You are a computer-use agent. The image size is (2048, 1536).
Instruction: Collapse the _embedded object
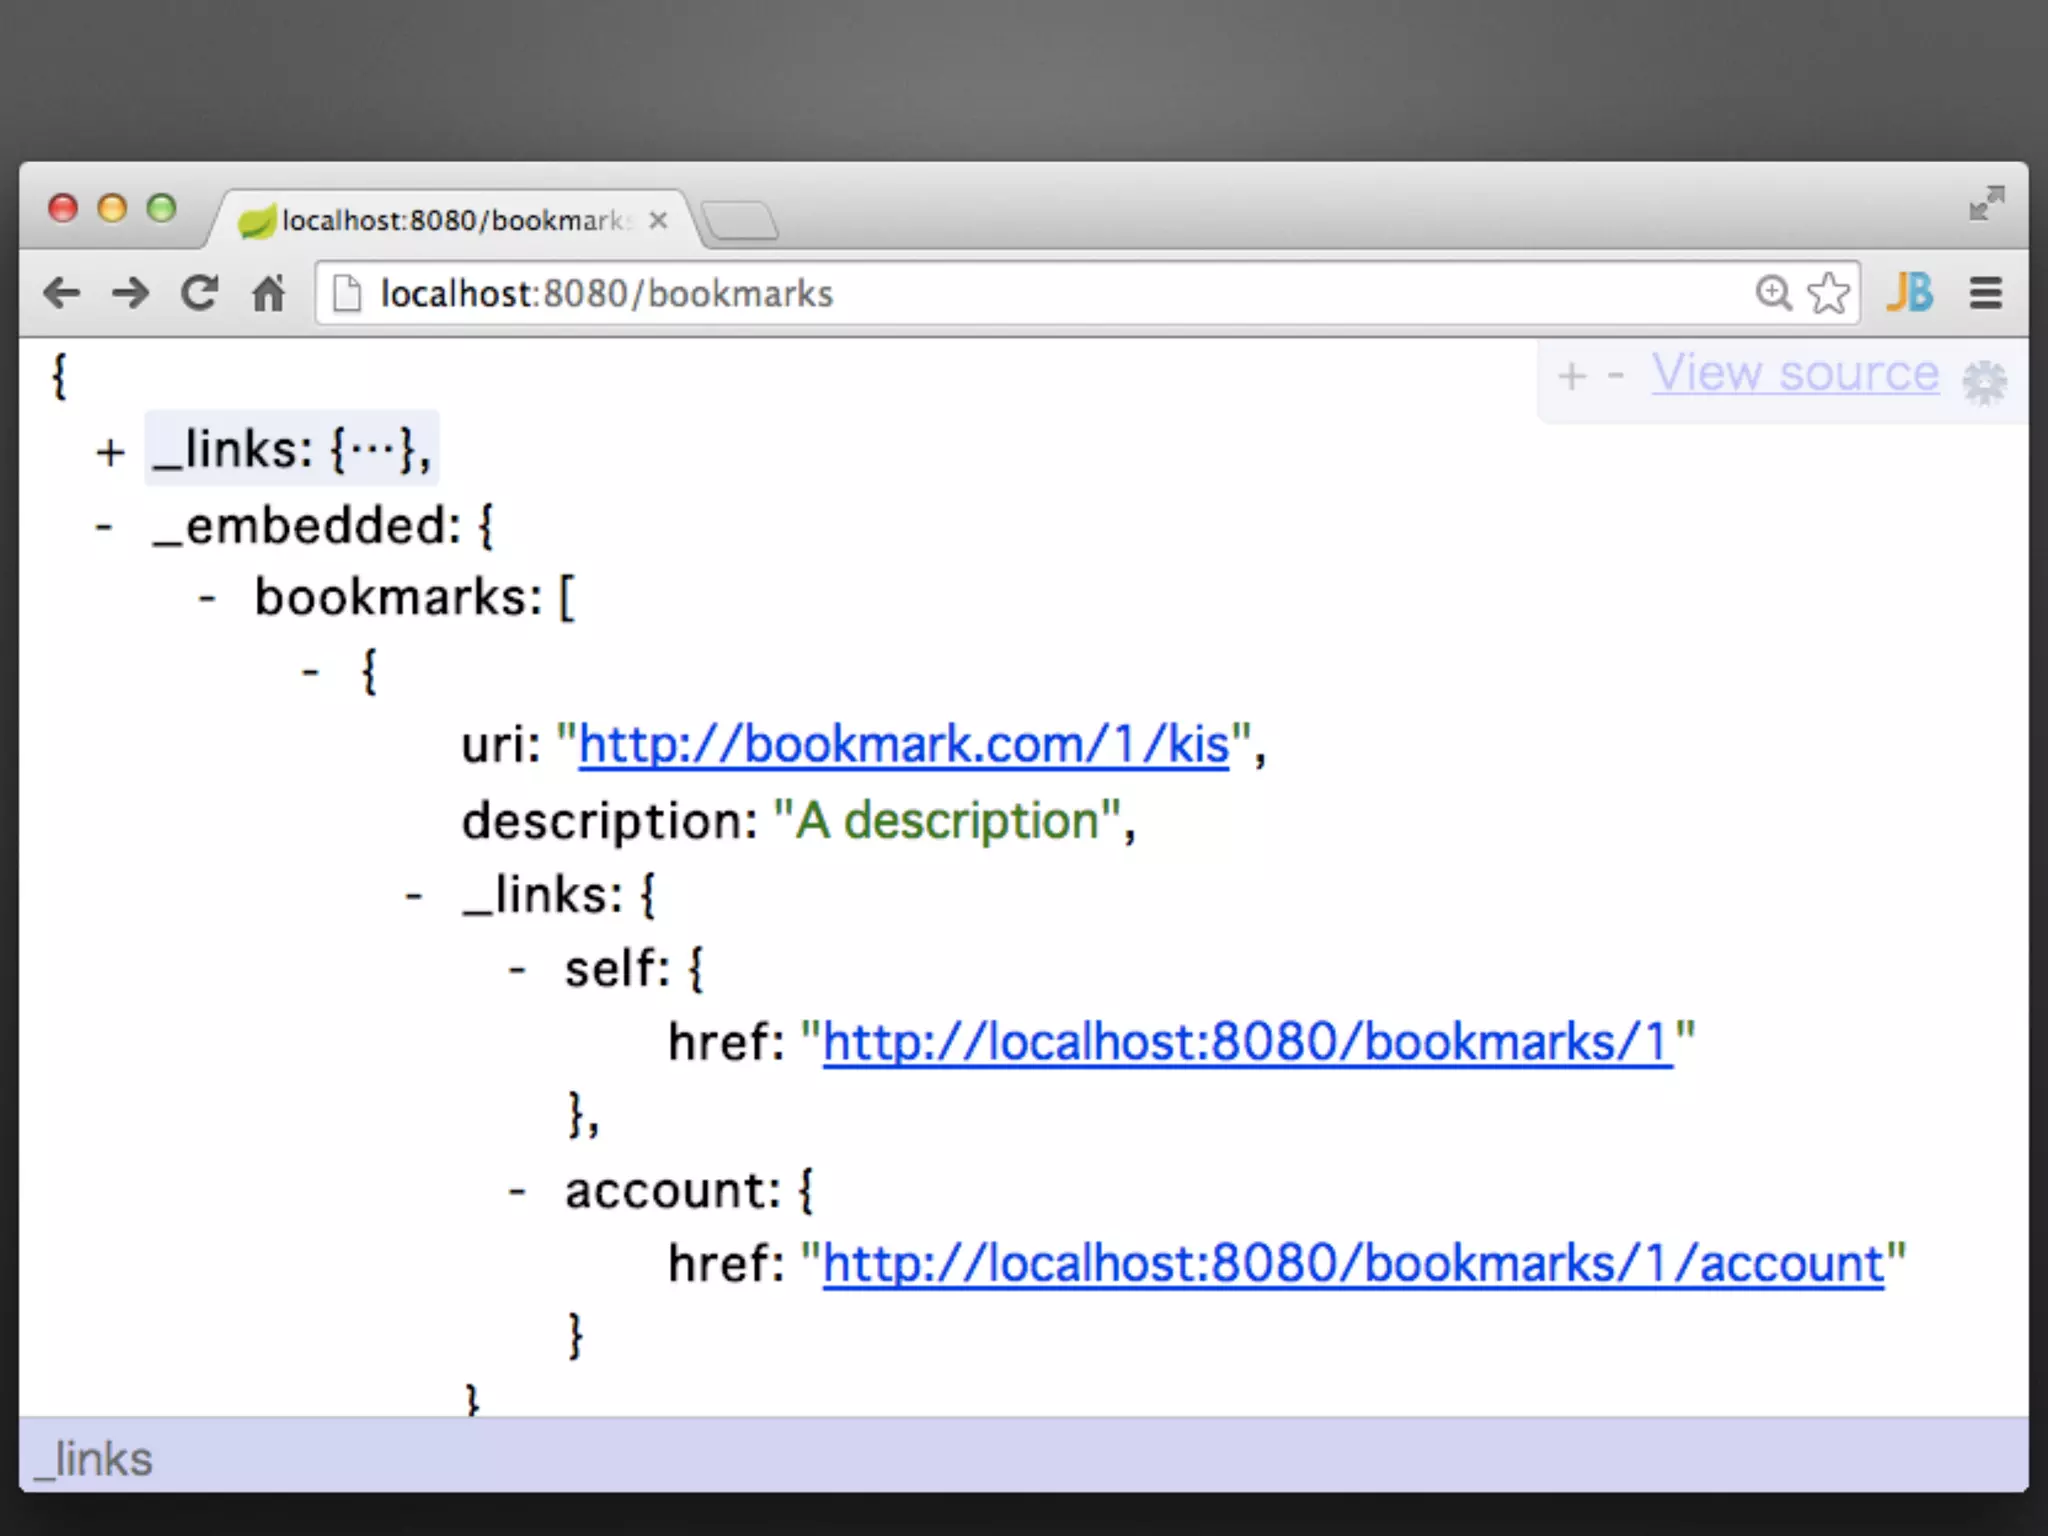(104, 527)
